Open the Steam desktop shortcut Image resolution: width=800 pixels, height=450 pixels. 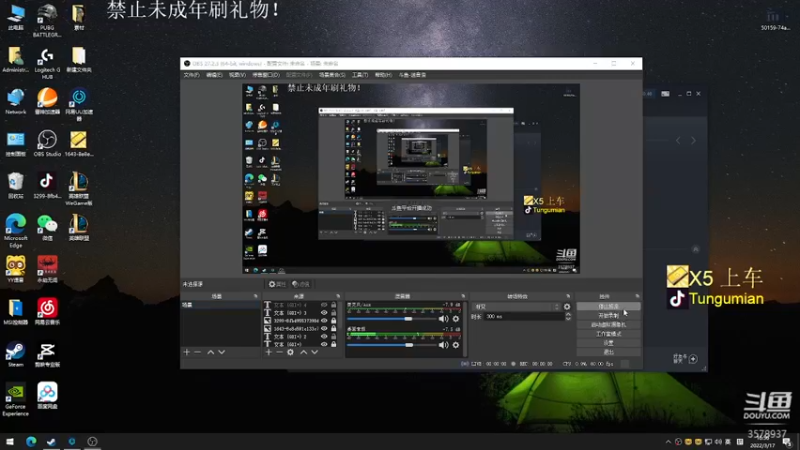tap(15, 355)
